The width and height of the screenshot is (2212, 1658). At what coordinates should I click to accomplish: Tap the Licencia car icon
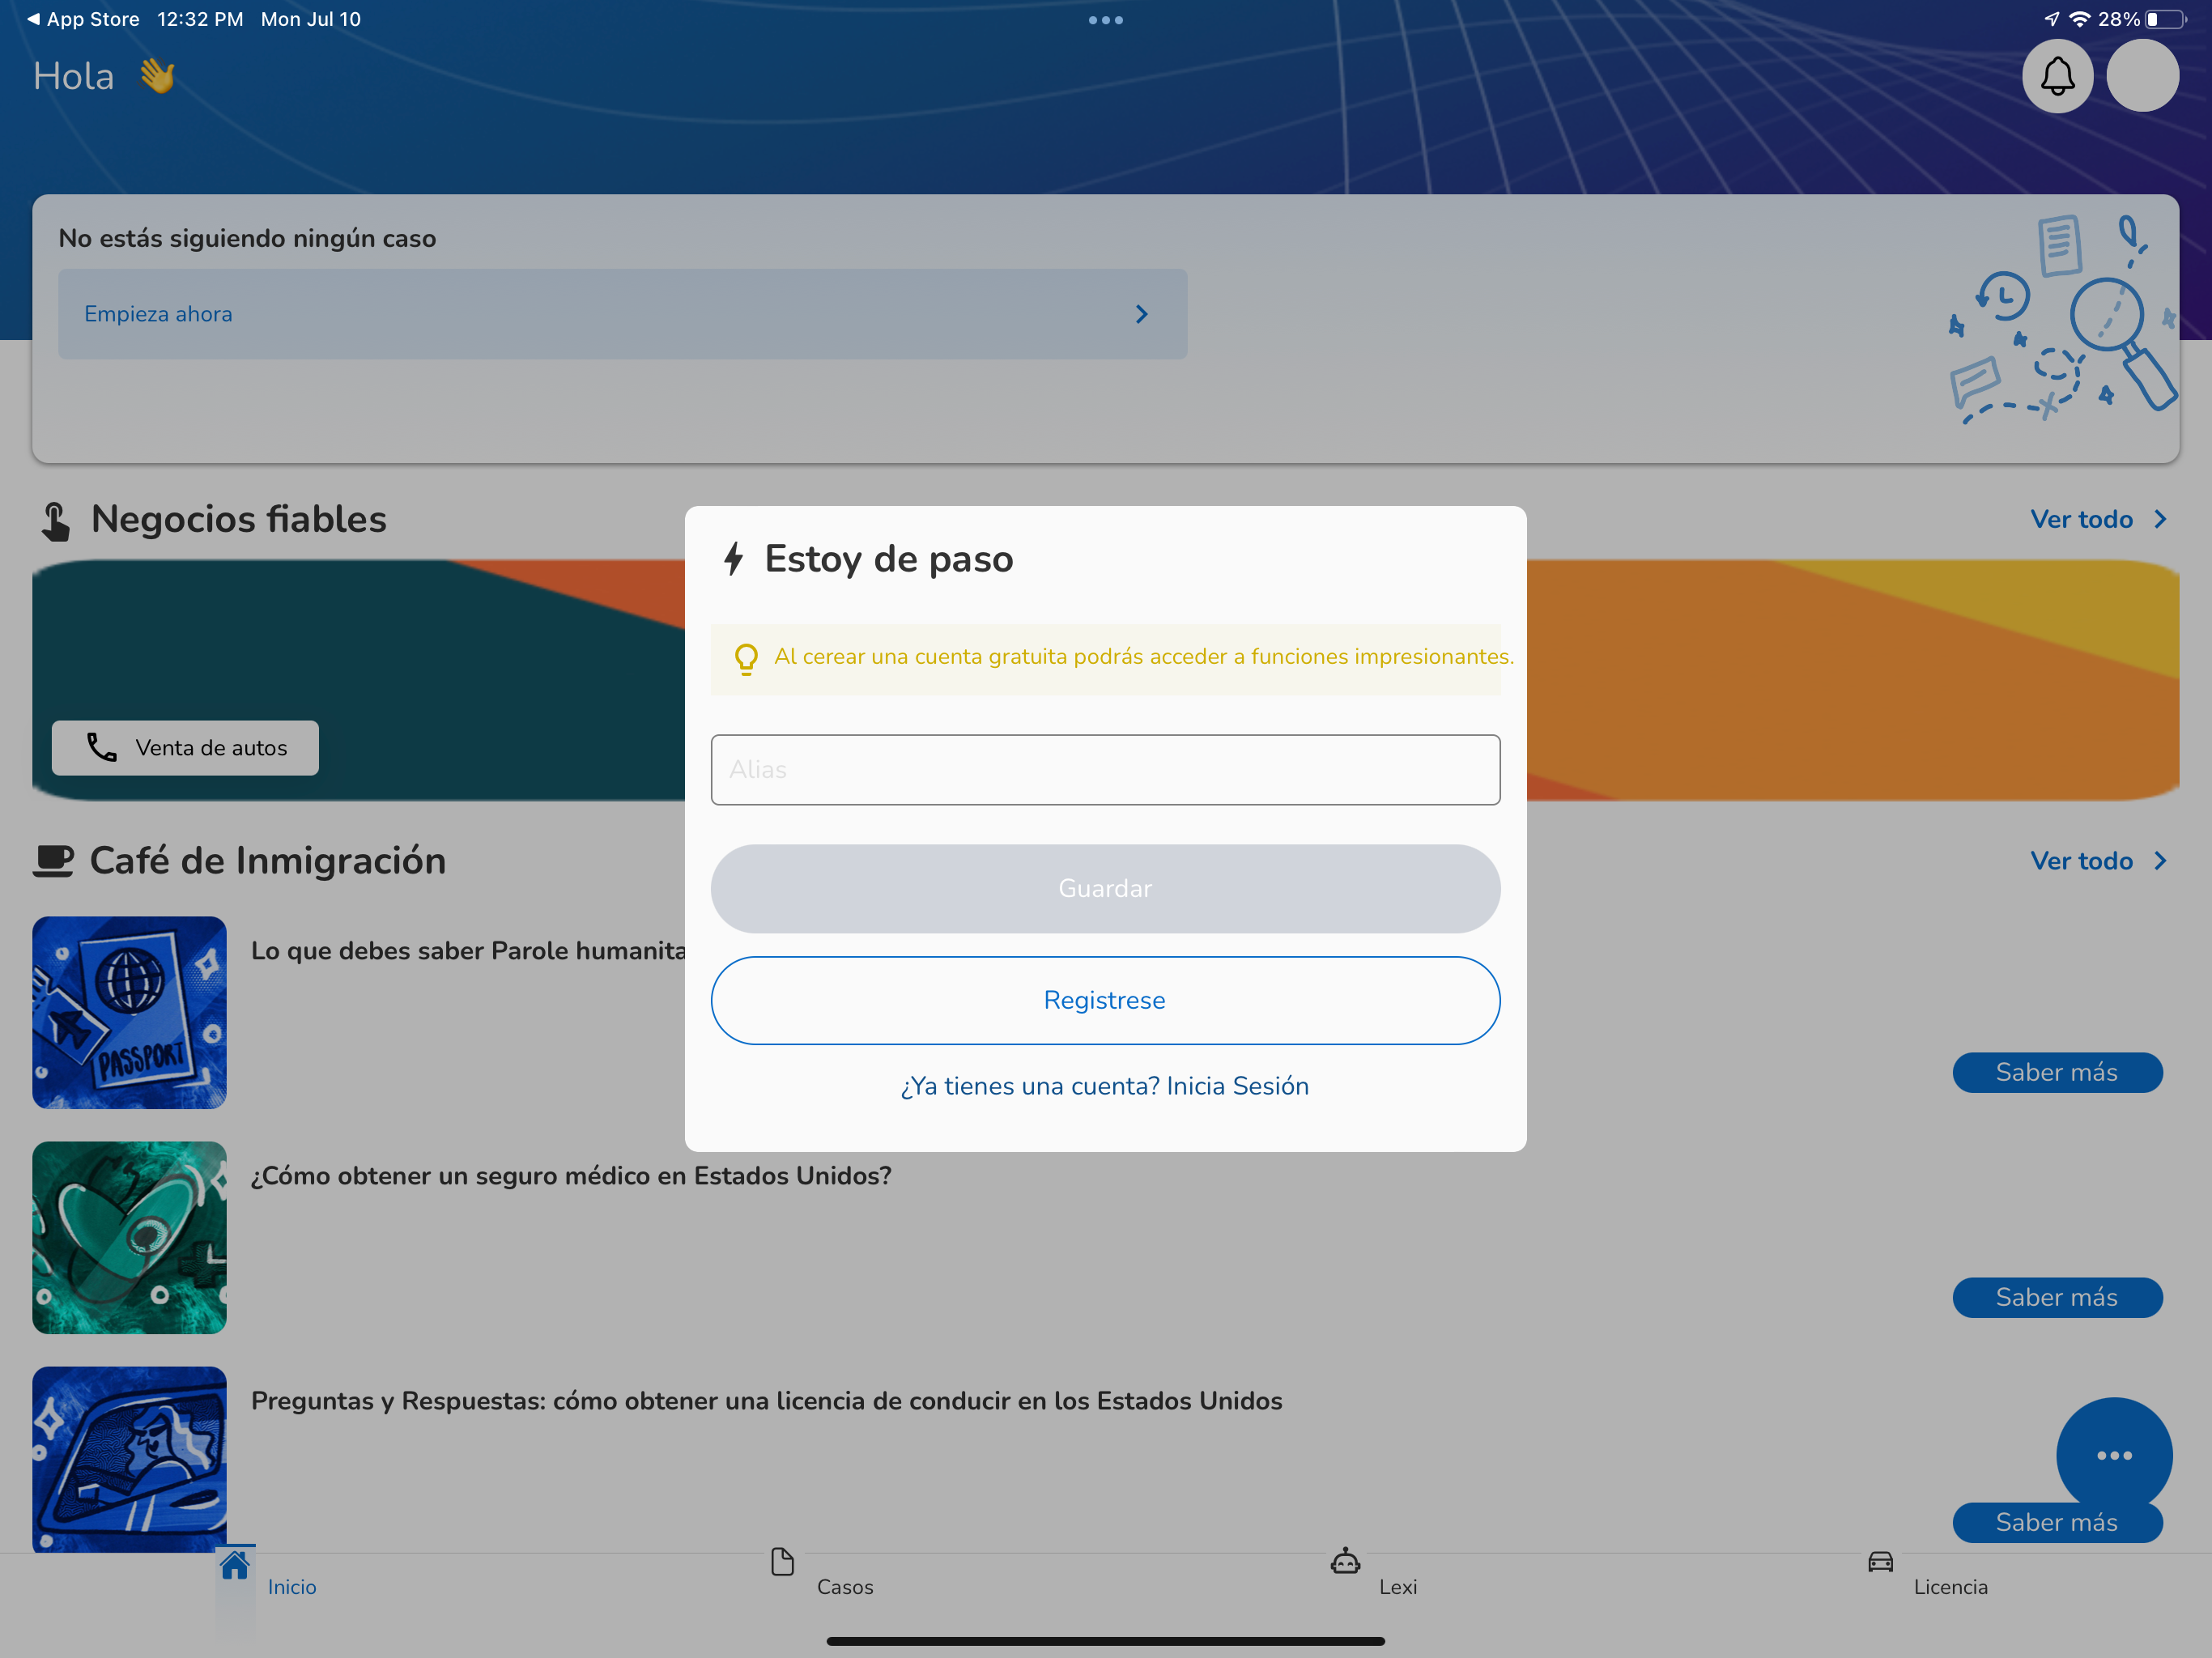click(1880, 1561)
